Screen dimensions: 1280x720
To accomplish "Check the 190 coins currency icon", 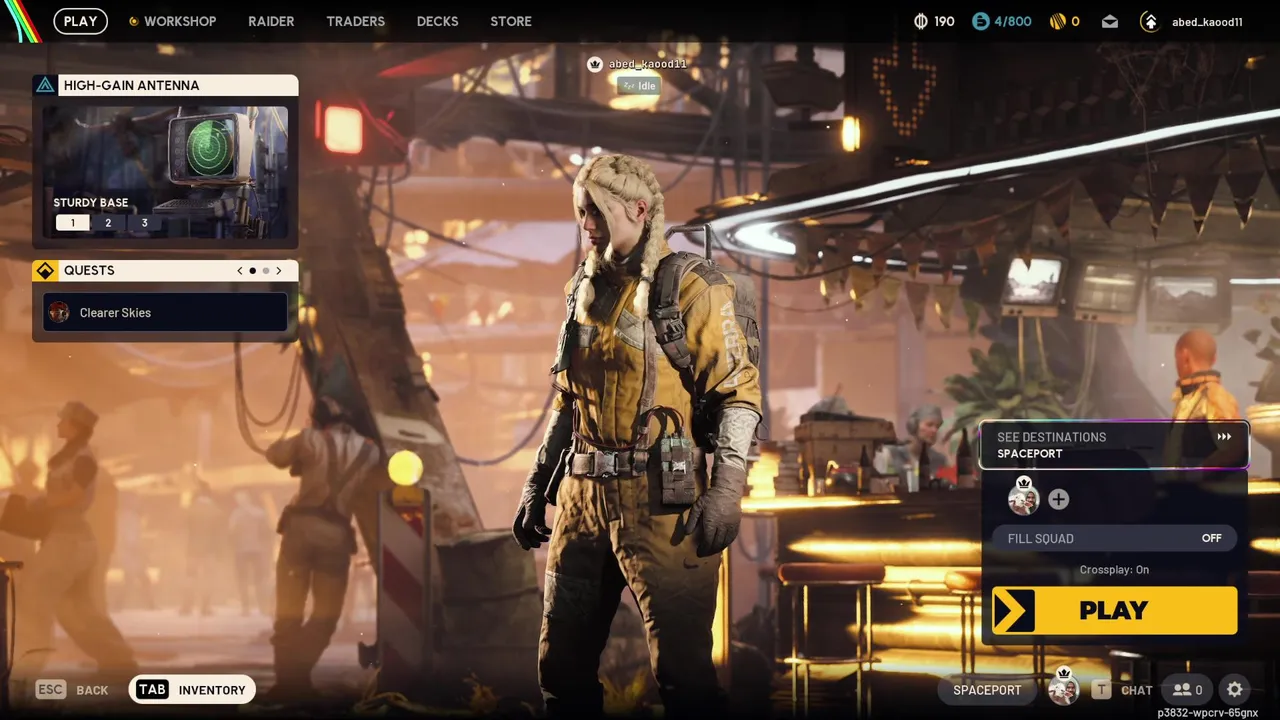I will point(921,21).
